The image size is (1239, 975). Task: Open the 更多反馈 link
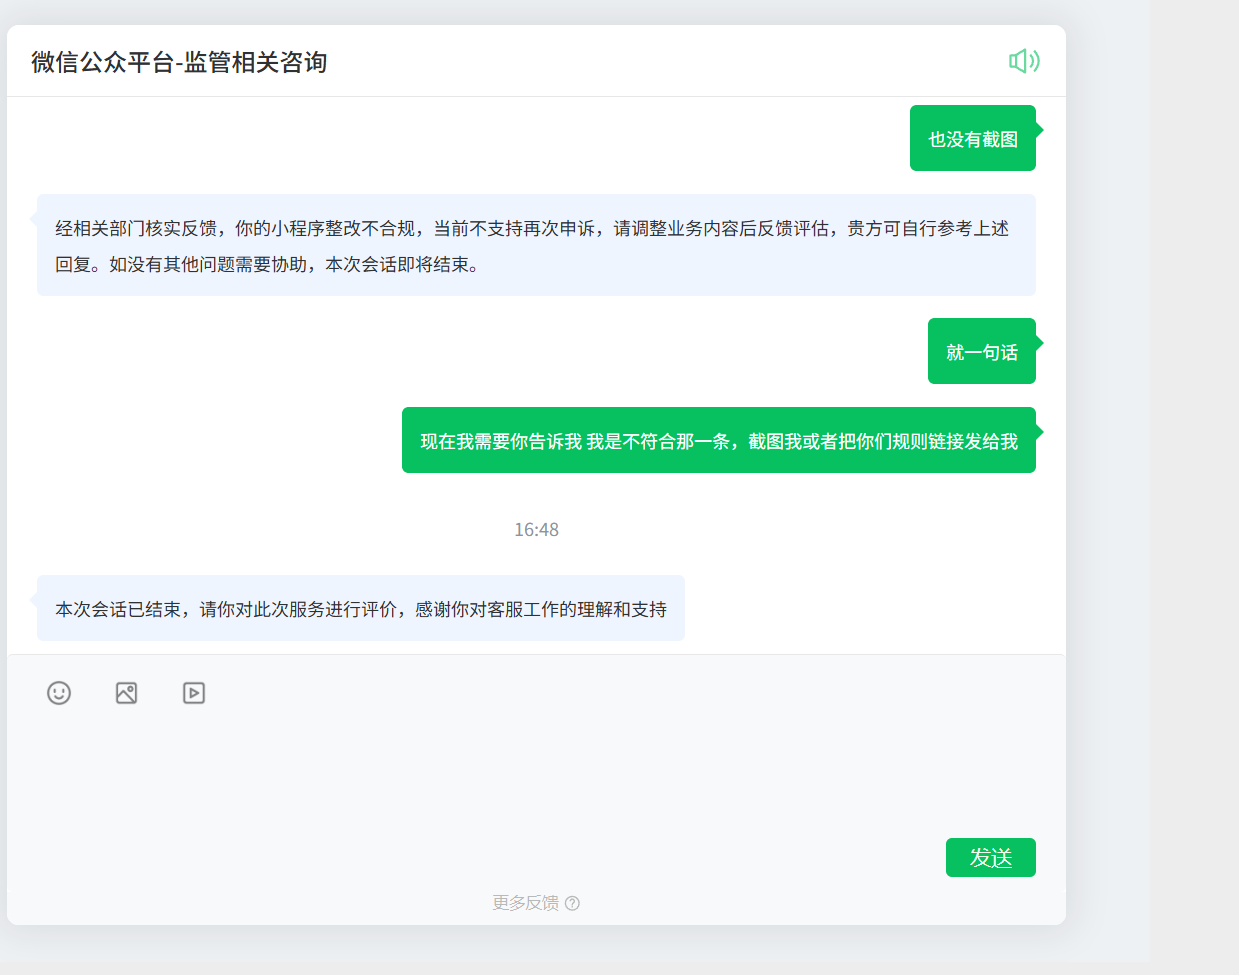pos(526,903)
